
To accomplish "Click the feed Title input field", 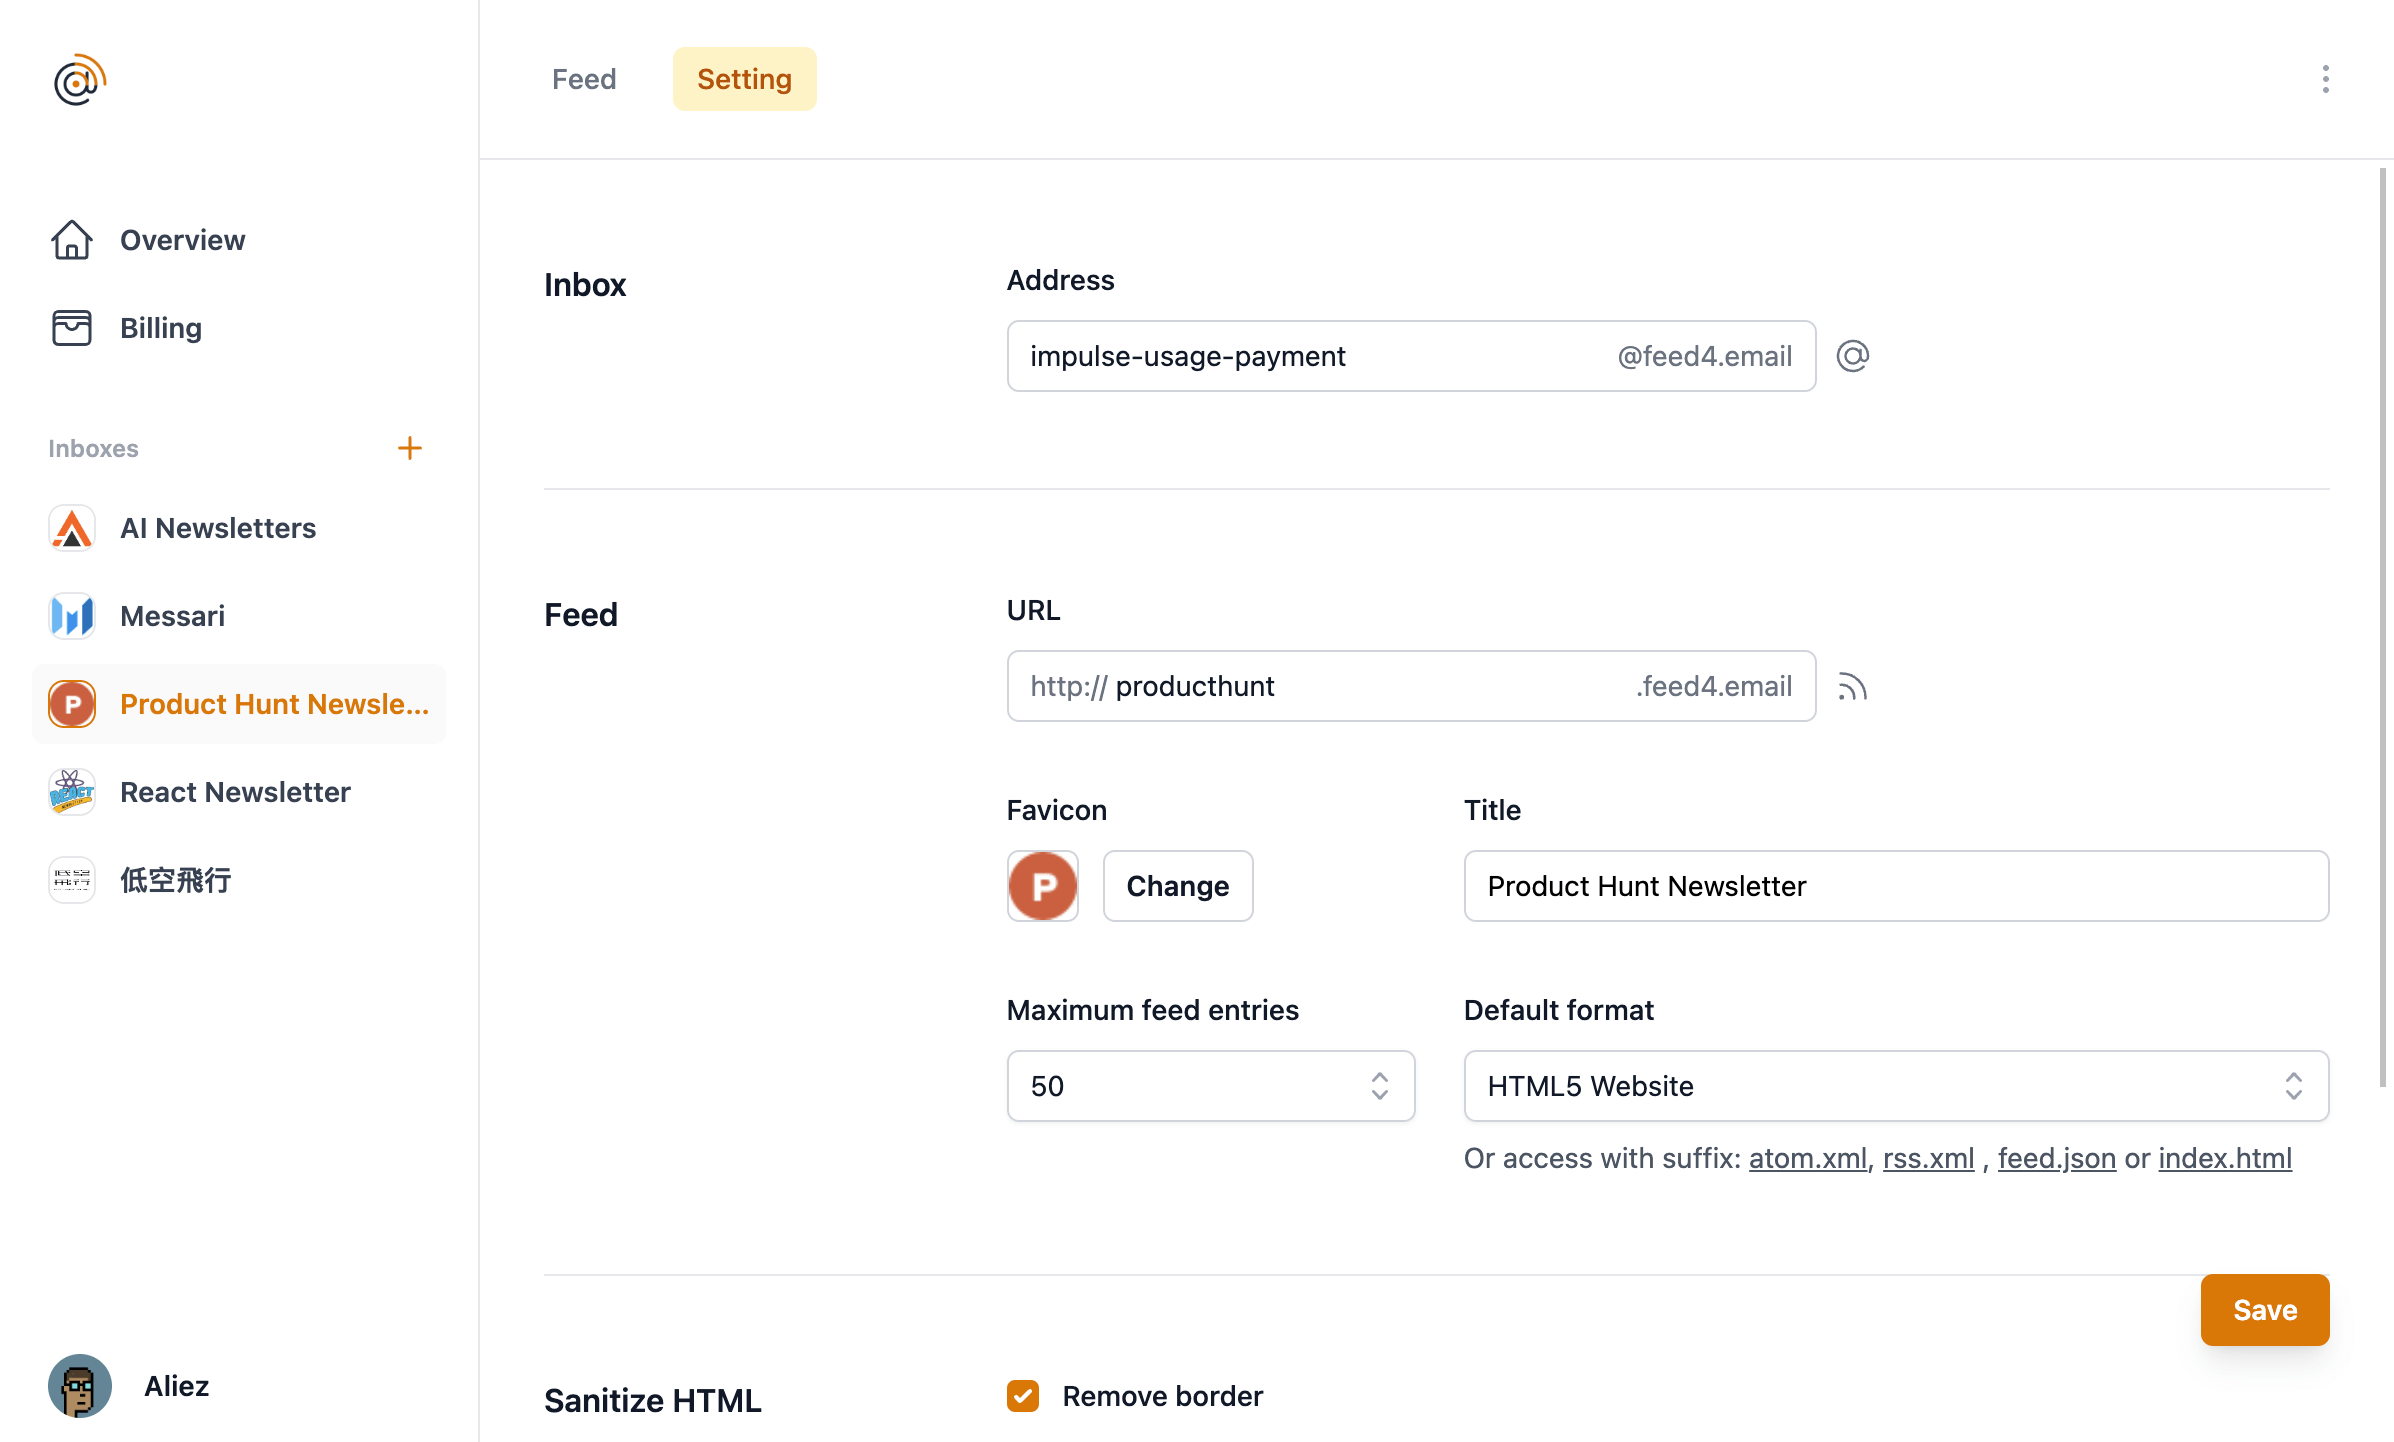I will tap(1897, 886).
